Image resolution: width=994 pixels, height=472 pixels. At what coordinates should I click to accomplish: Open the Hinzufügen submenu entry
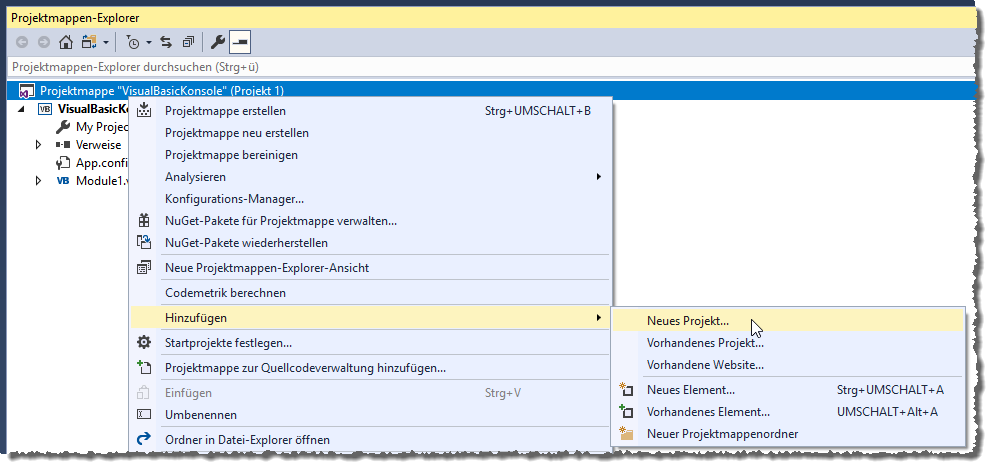(371, 317)
